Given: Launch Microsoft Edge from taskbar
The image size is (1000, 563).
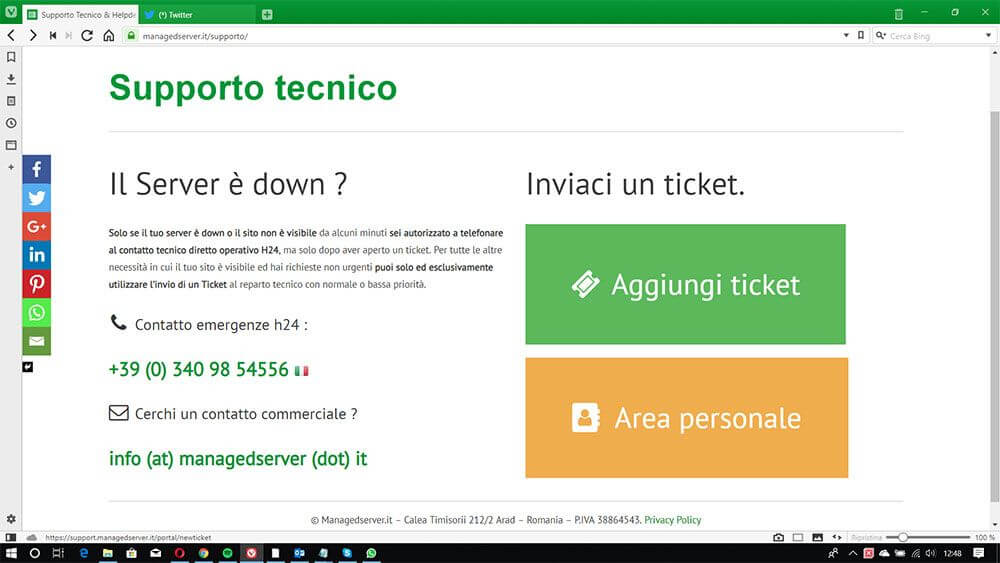Looking at the screenshot, I should (x=84, y=553).
